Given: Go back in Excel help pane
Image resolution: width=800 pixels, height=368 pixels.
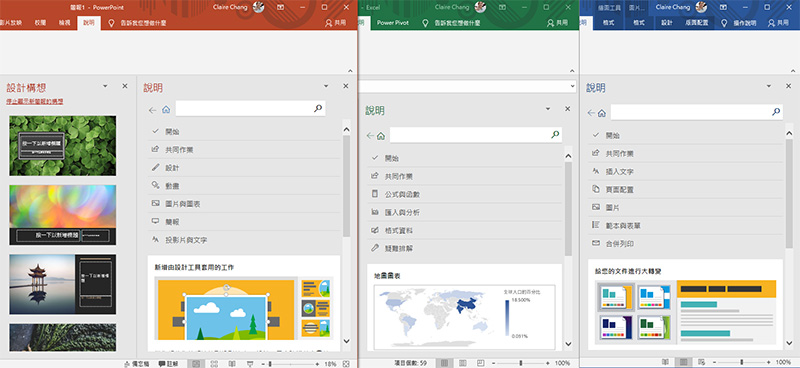Looking at the screenshot, I should (370, 136).
